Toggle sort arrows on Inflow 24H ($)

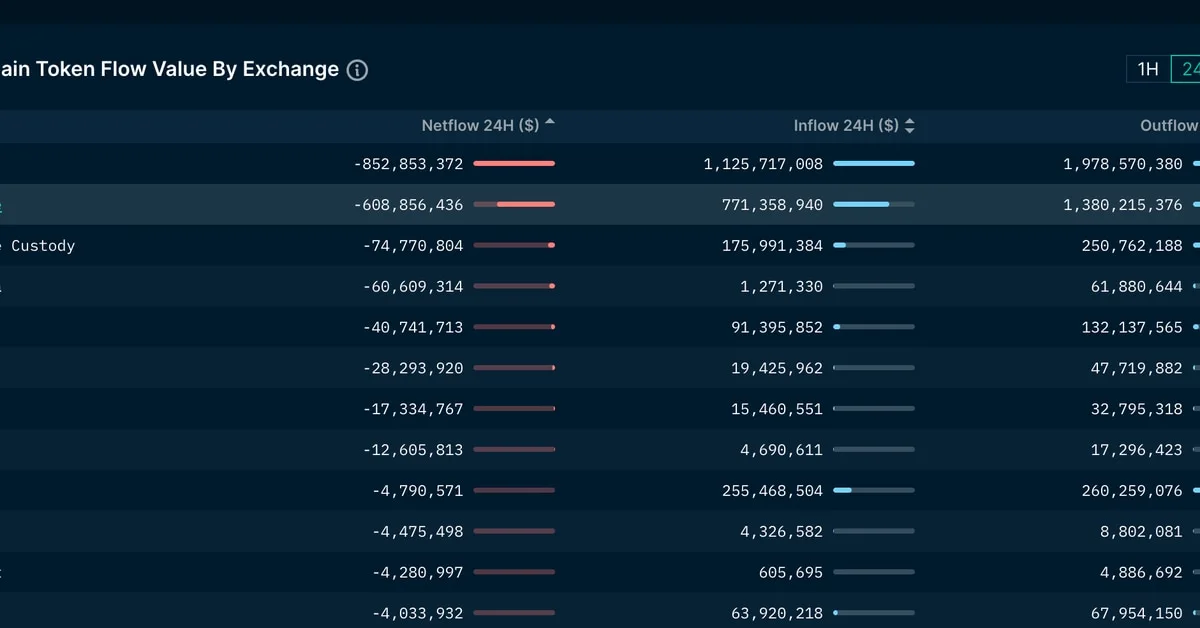(909, 126)
